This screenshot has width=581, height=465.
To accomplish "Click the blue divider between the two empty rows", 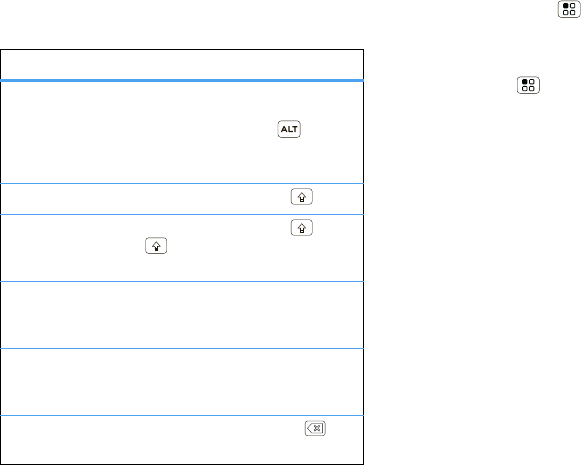I will coord(182,349).
